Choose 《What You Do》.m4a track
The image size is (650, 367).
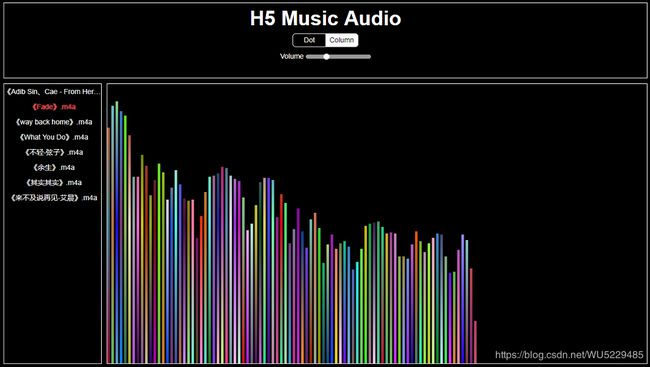click(x=53, y=137)
